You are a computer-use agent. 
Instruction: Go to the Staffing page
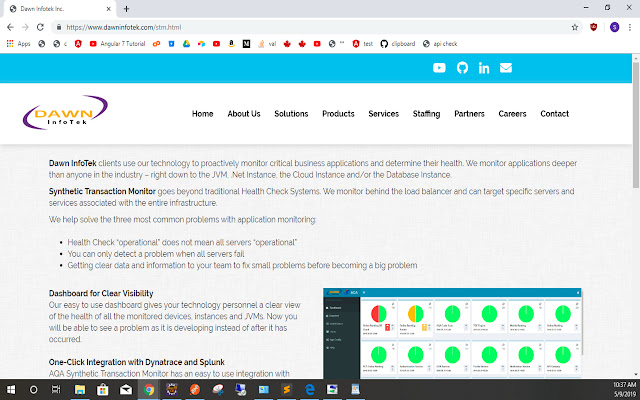[x=426, y=114]
